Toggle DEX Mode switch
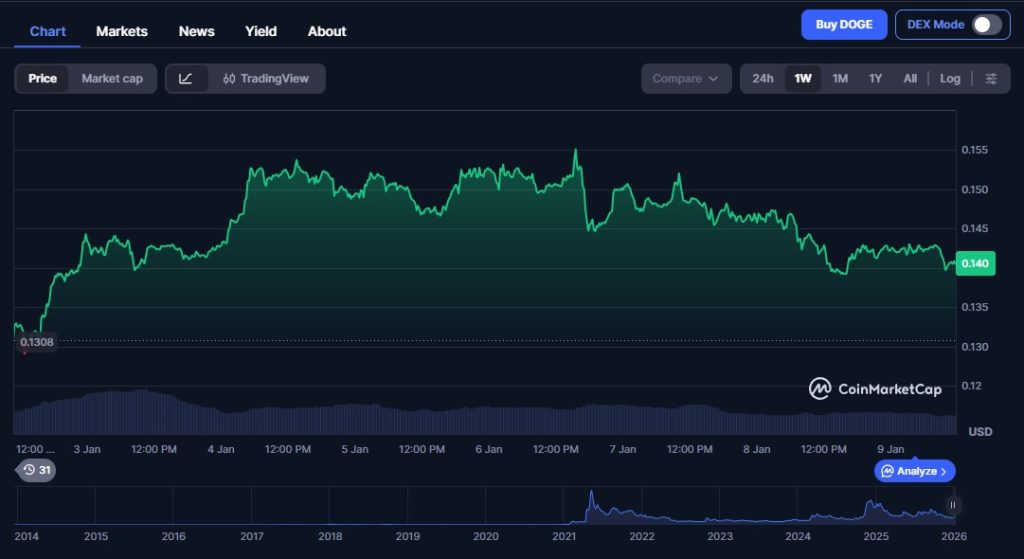 (986, 25)
